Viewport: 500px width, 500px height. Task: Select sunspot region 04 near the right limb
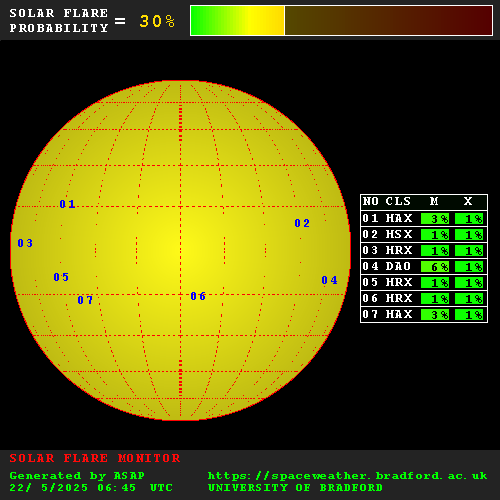coord(329,280)
